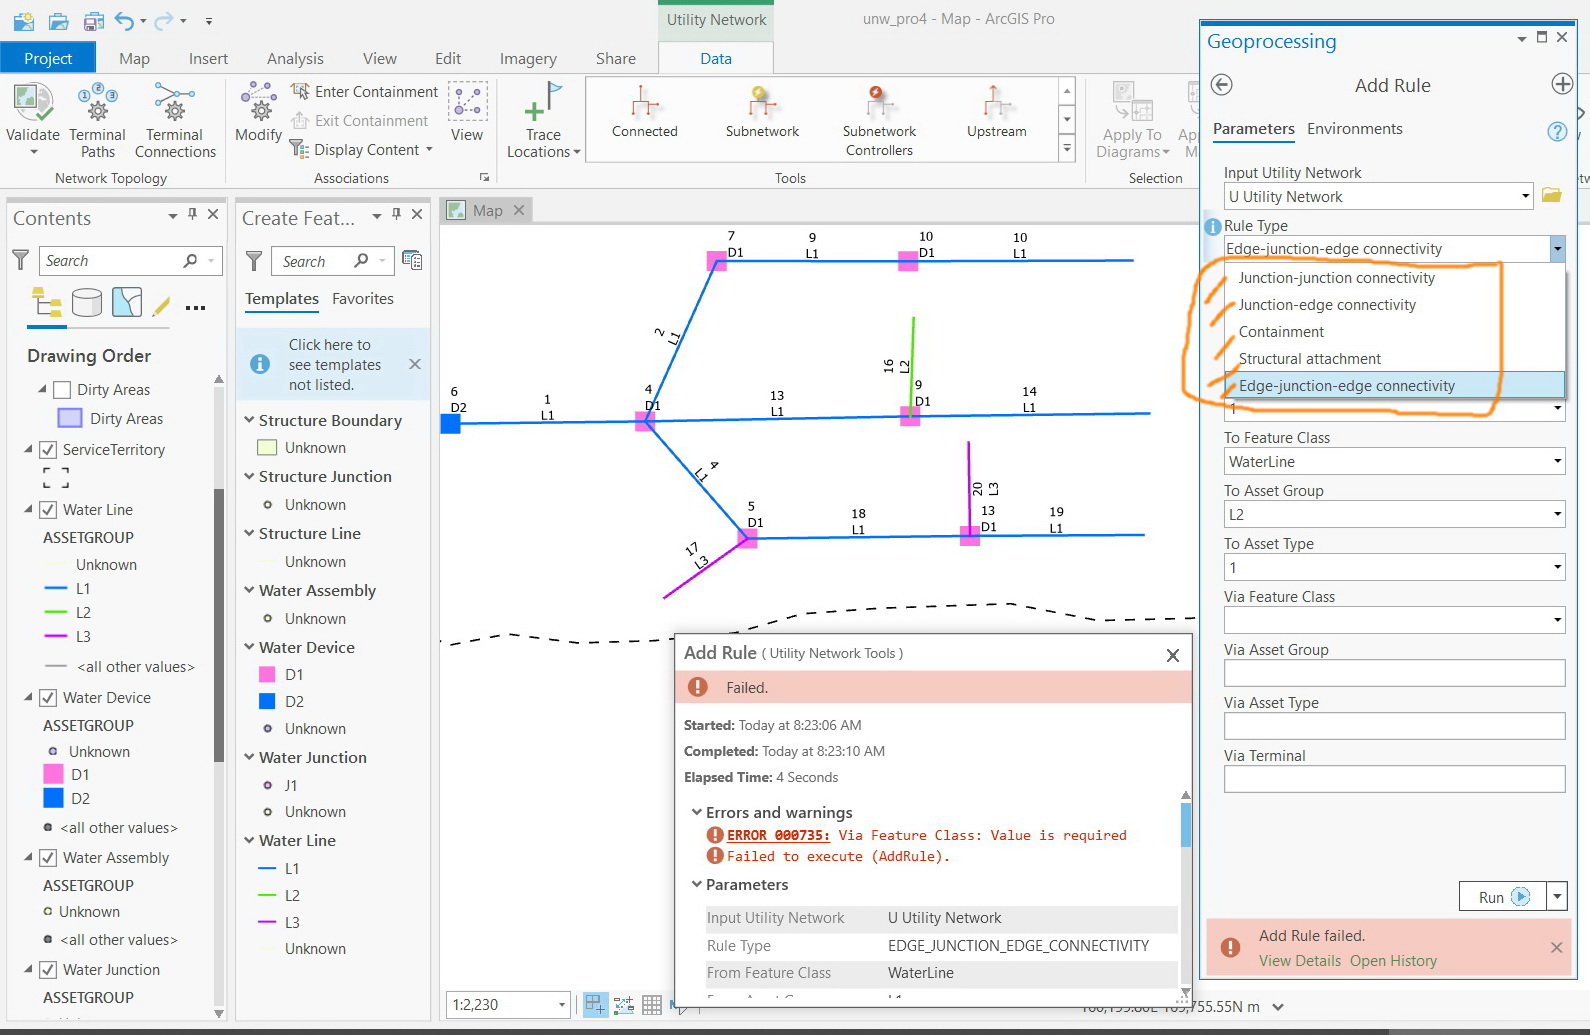Save the project from quick access toolbar
1590x1035 pixels.
(94, 20)
